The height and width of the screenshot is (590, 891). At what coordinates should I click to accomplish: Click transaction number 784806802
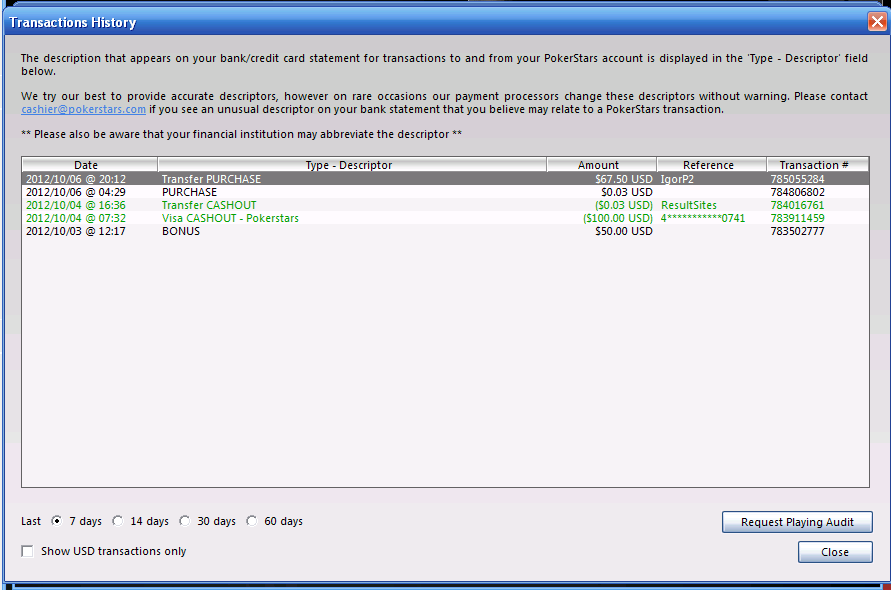click(797, 192)
